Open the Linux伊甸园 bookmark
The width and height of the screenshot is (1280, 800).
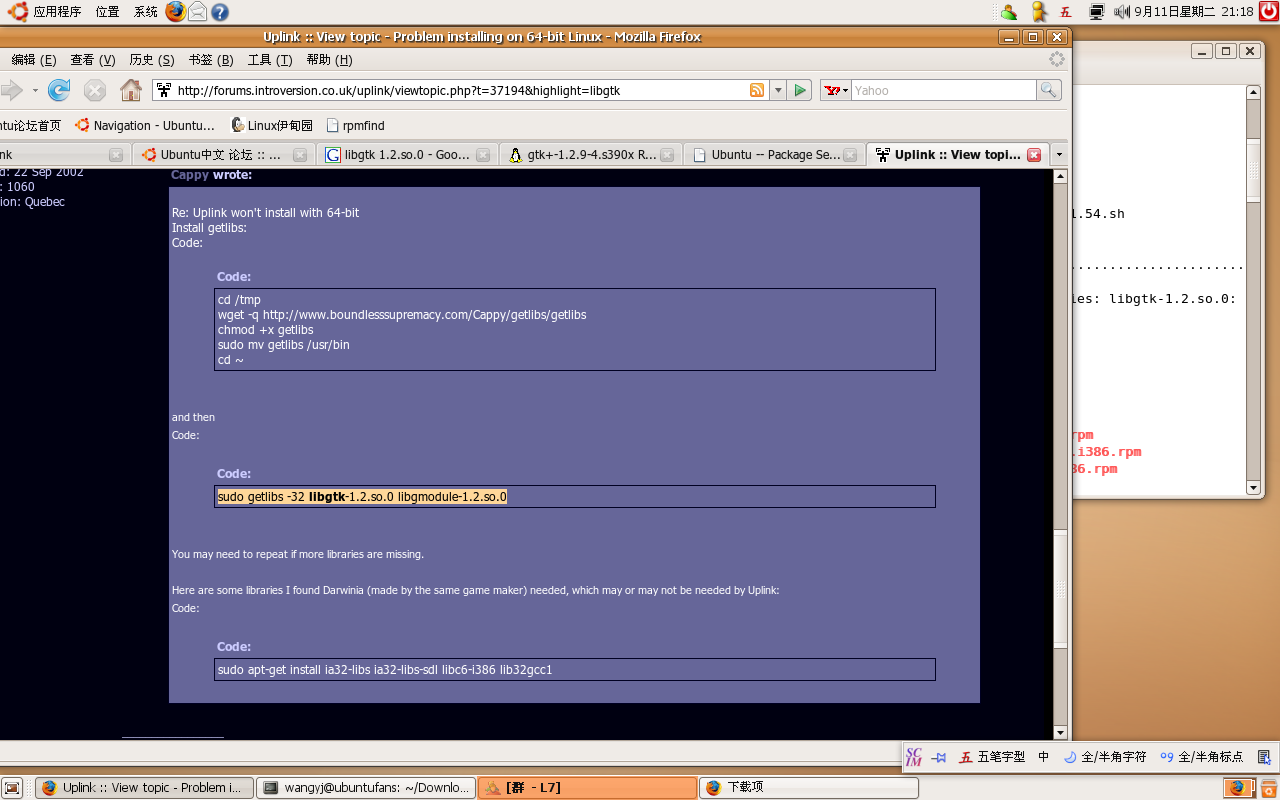pyautogui.click(x=272, y=125)
